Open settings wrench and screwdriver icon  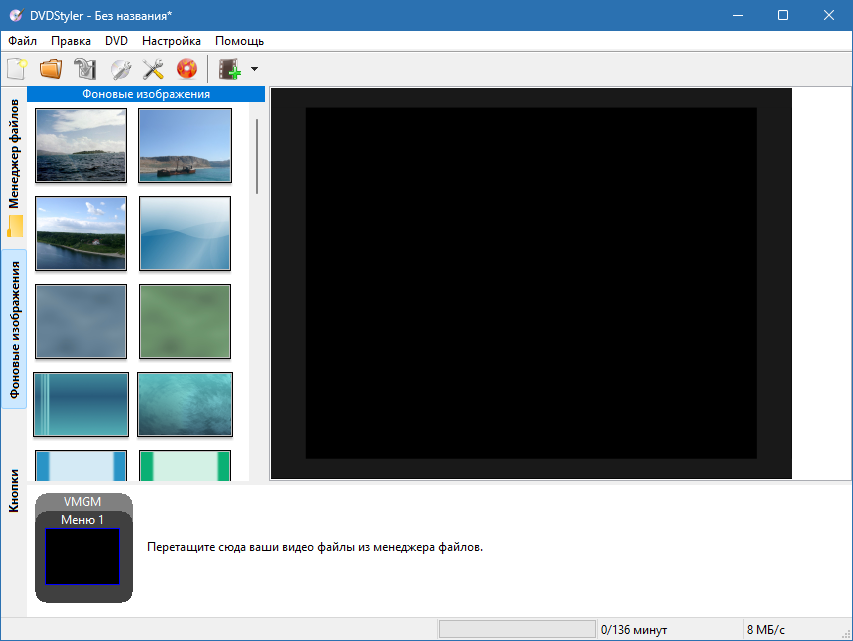153,69
